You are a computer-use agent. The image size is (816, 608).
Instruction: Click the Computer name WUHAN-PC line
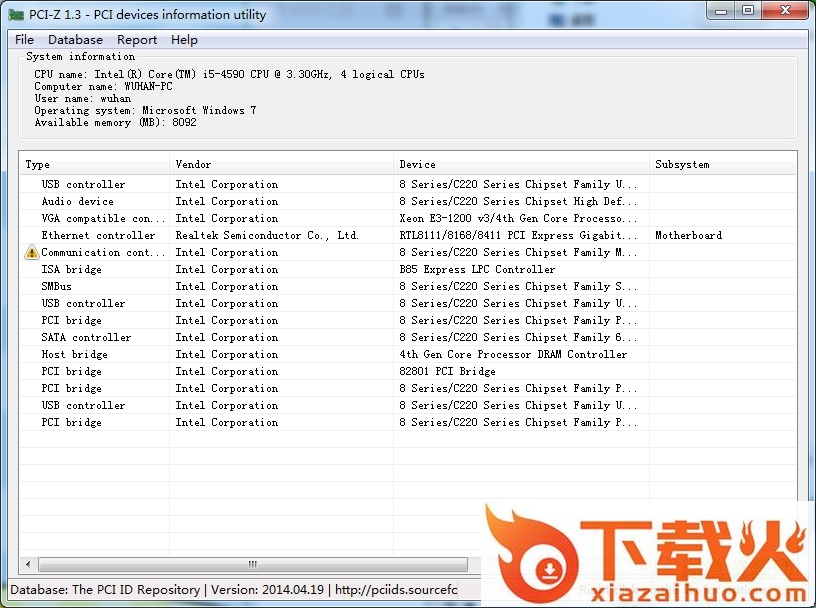coord(103,86)
